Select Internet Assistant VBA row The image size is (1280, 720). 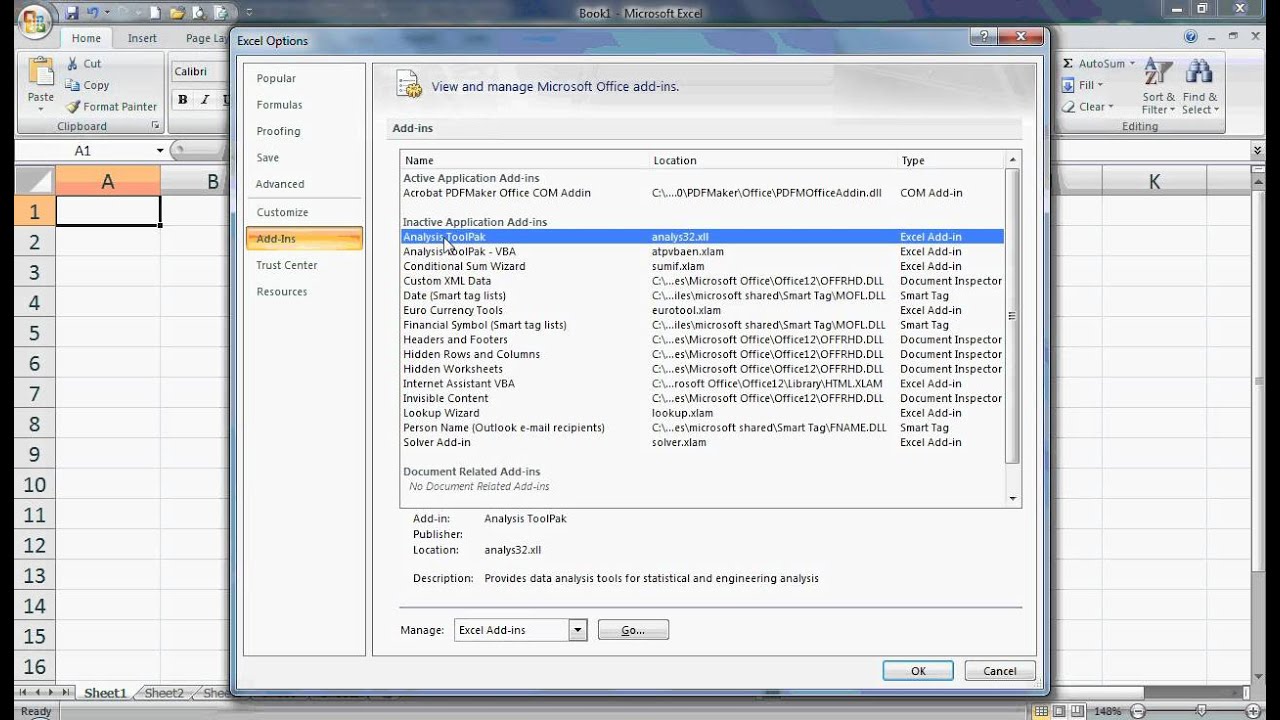[702, 384]
